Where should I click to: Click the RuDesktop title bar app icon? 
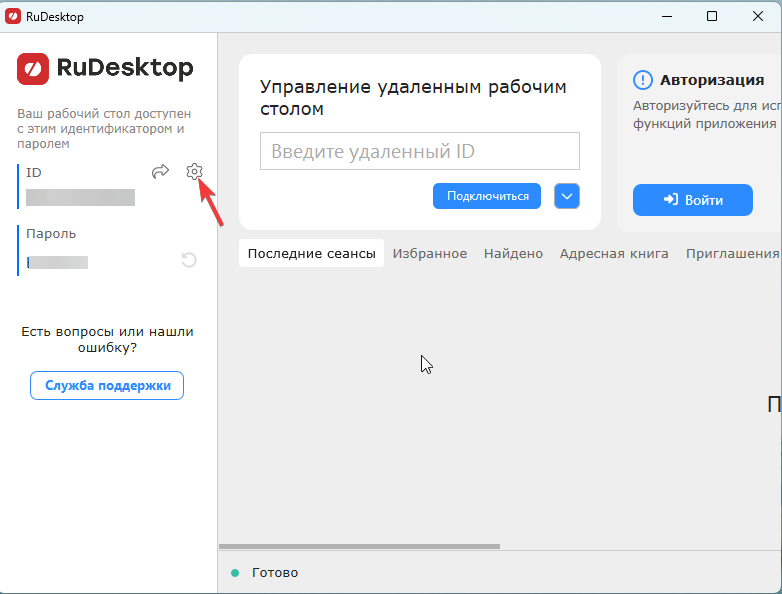click(x=12, y=16)
